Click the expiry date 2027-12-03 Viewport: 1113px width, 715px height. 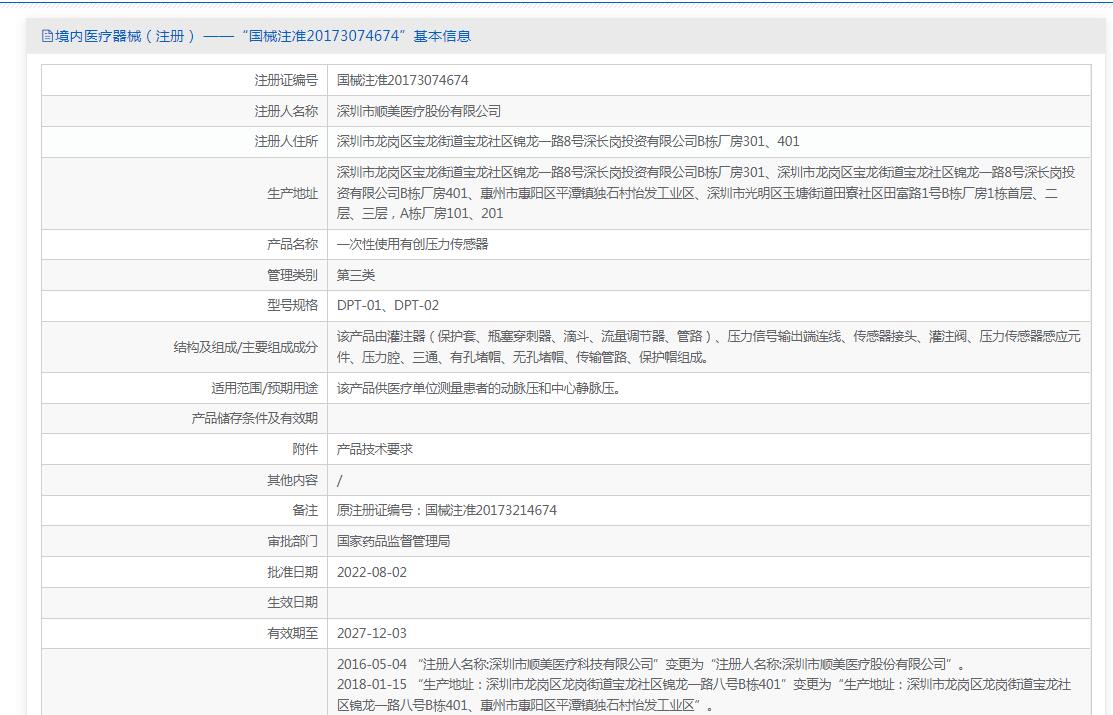[372, 633]
